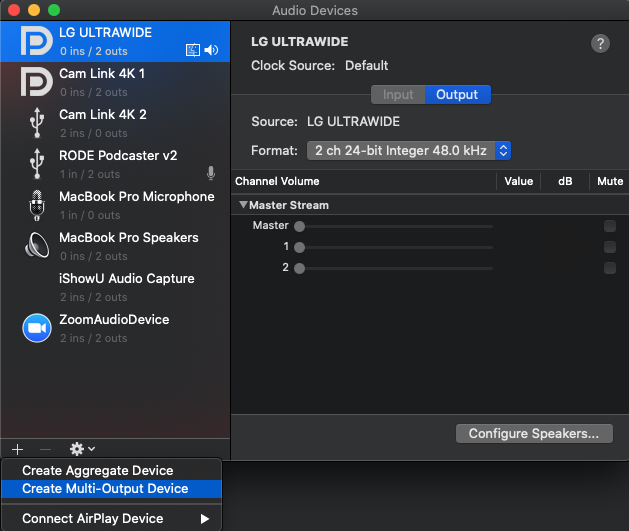Open the Format dropdown
The image size is (629, 531).
tap(409, 150)
